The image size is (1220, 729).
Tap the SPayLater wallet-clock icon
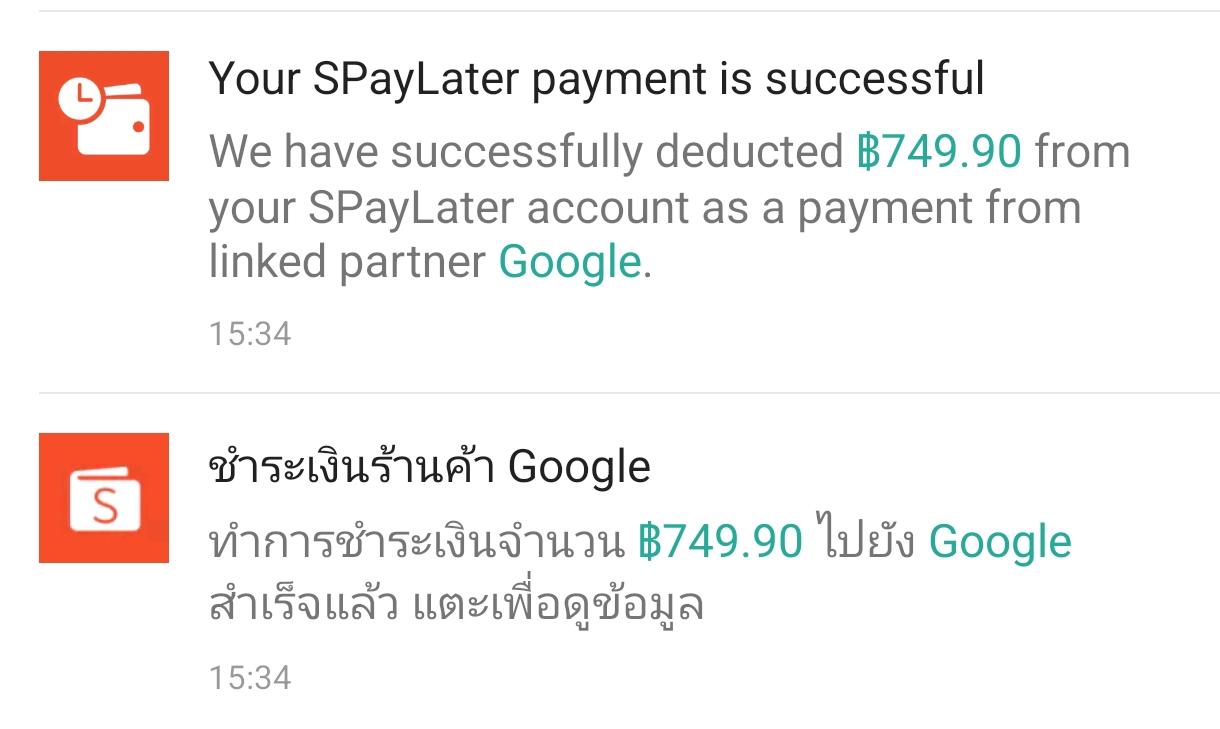[104, 116]
